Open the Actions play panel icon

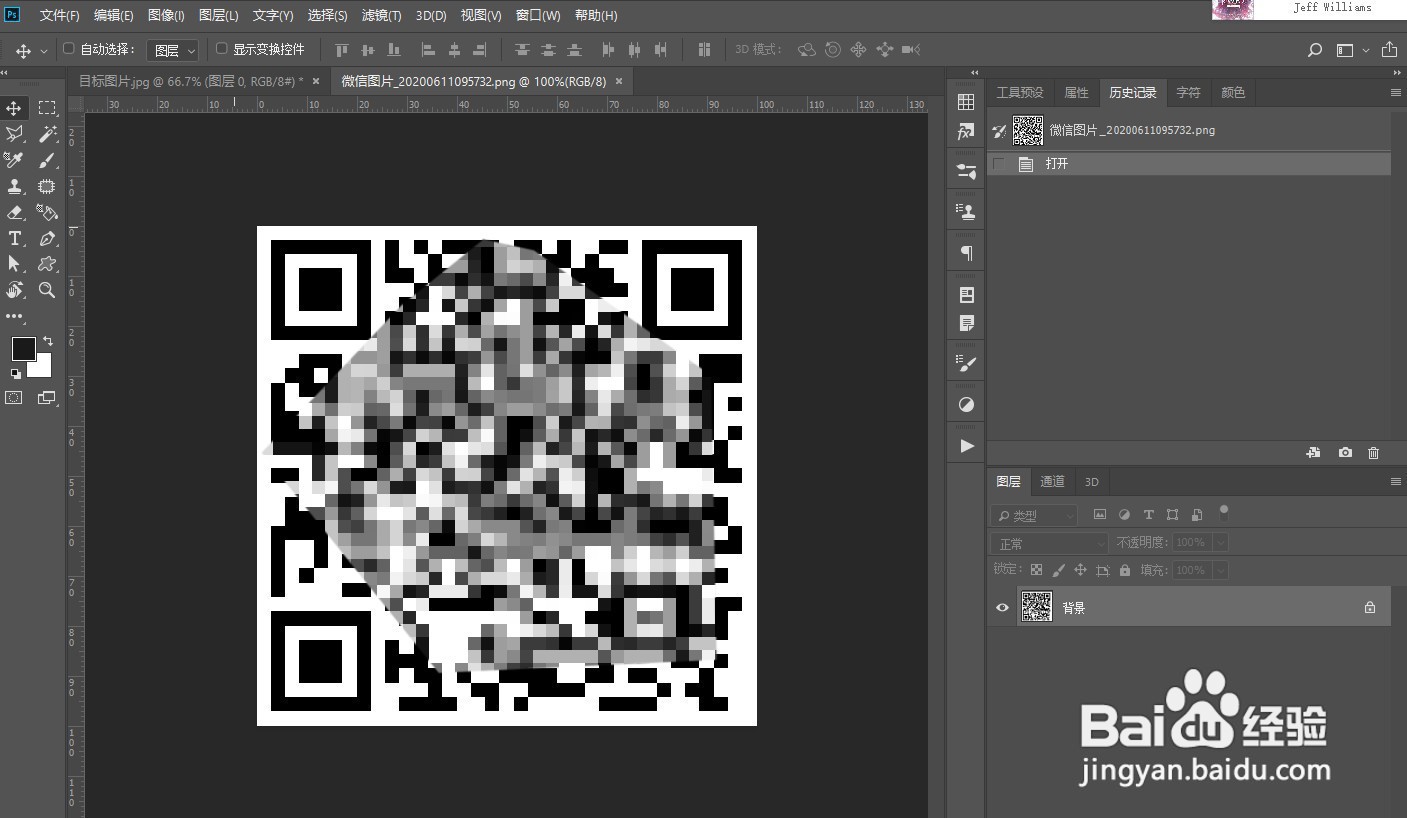pyautogui.click(x=966, y=446)
